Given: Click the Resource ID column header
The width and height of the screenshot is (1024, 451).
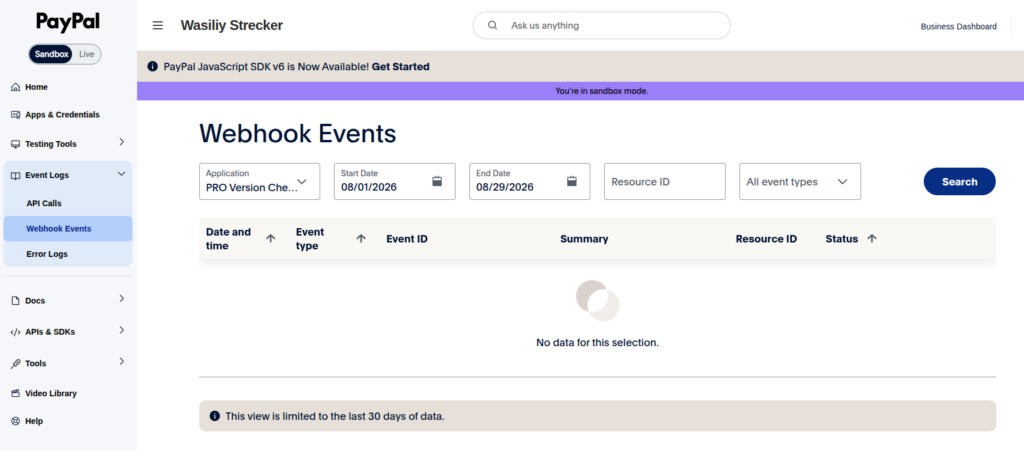Looking at the screenshot, I should (766, 239).
